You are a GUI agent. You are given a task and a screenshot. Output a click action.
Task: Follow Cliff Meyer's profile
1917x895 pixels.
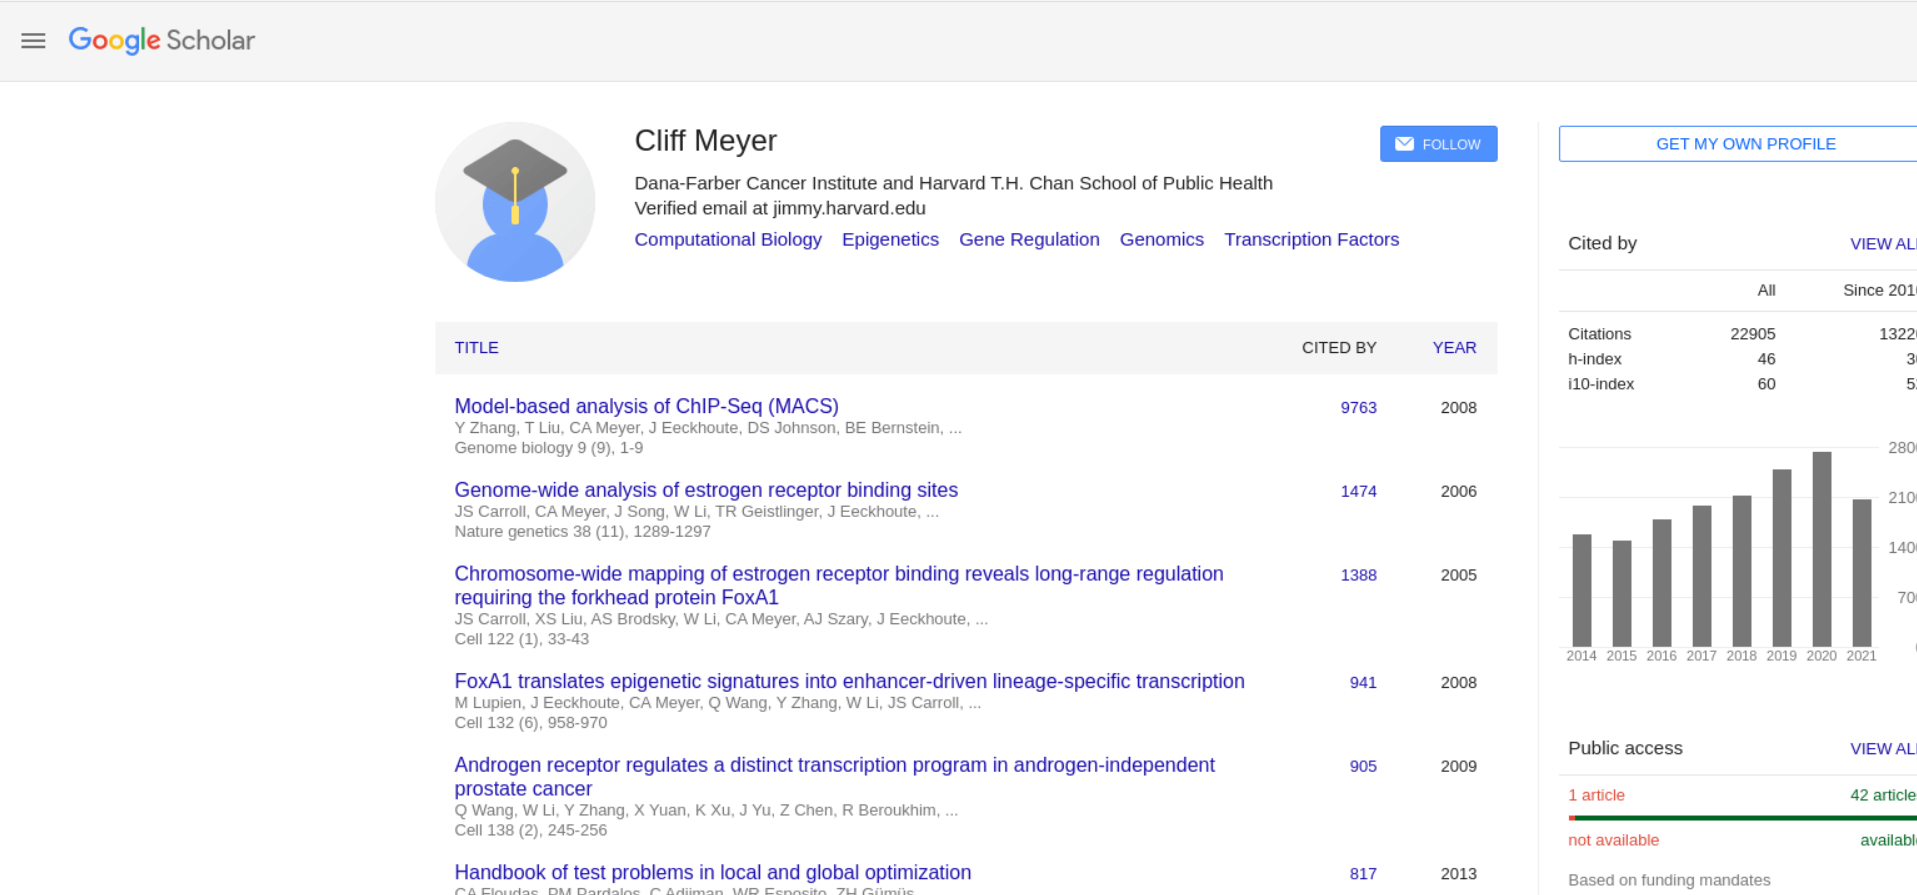pos(1438,144)
